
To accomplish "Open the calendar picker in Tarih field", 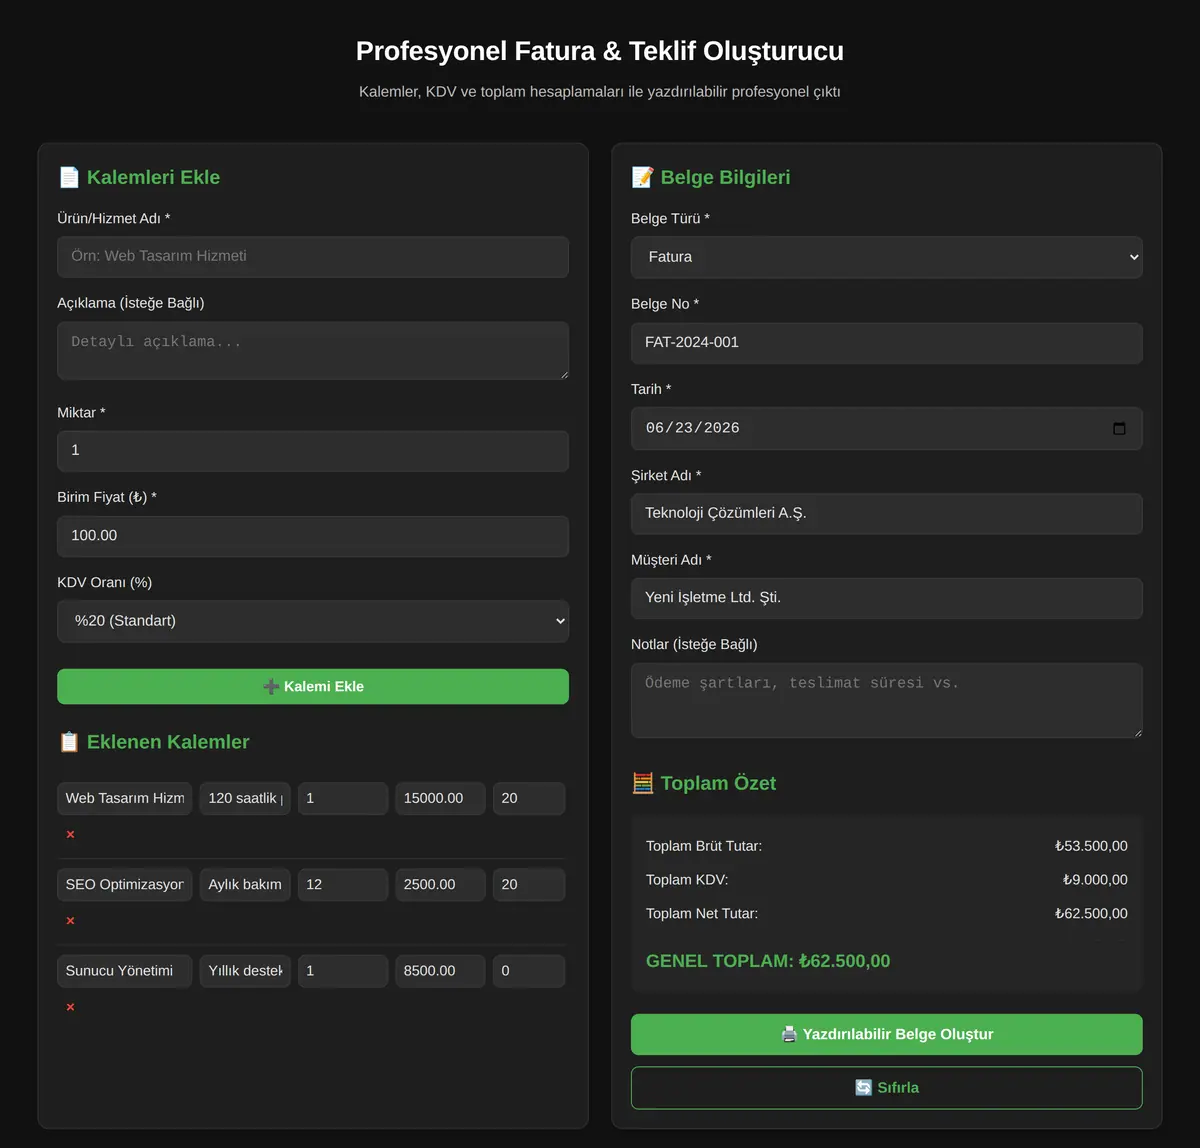I will tap(1119, 428).
